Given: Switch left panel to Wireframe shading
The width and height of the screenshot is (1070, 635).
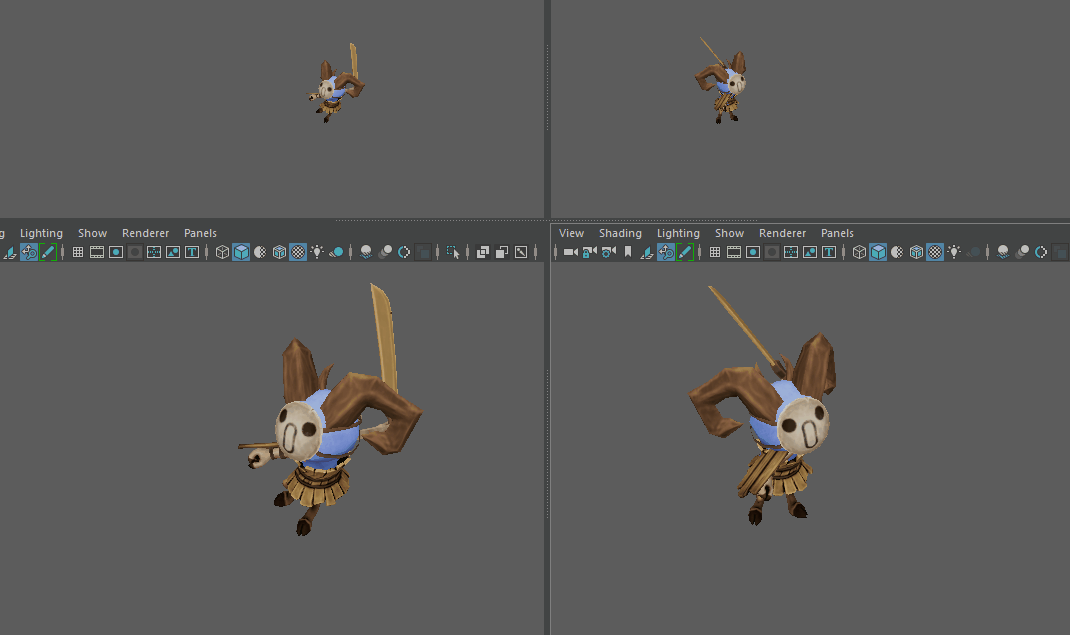Looking at the screenshot, I should [x=222, y=252].
